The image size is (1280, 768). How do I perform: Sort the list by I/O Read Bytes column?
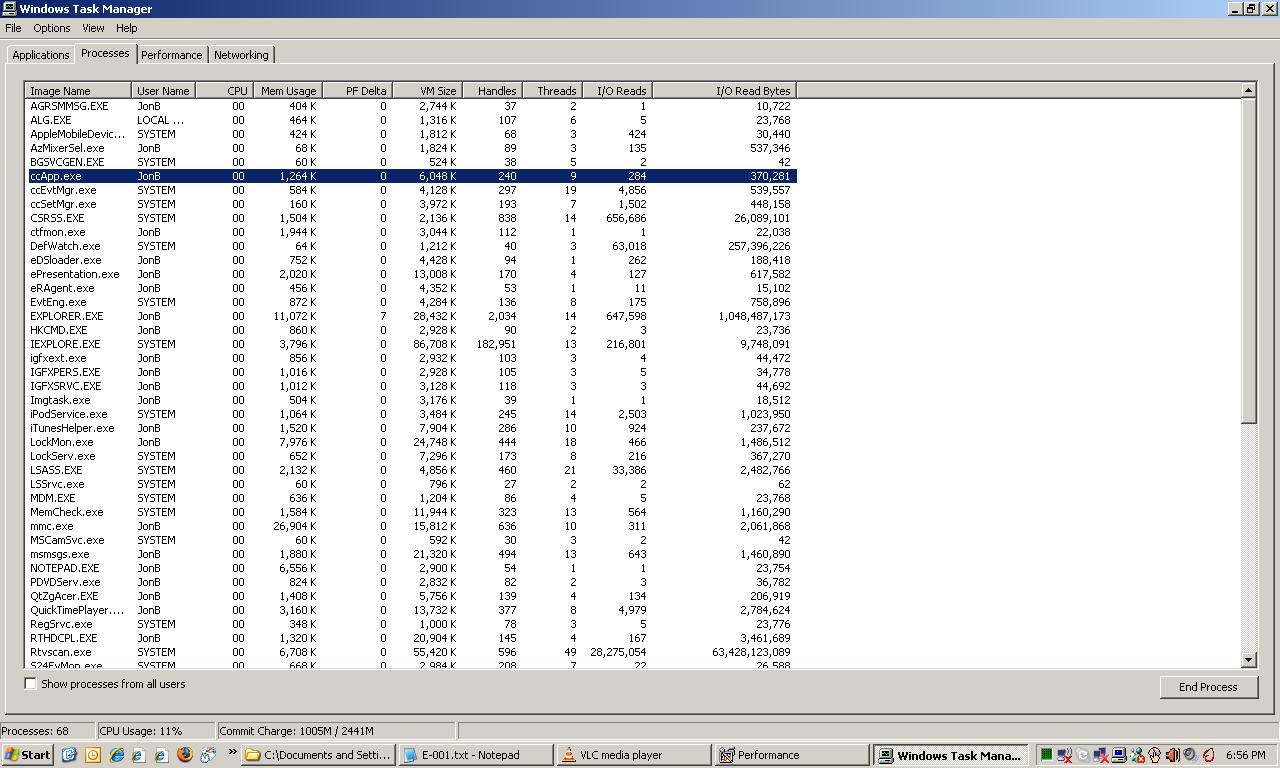[723, 91]
